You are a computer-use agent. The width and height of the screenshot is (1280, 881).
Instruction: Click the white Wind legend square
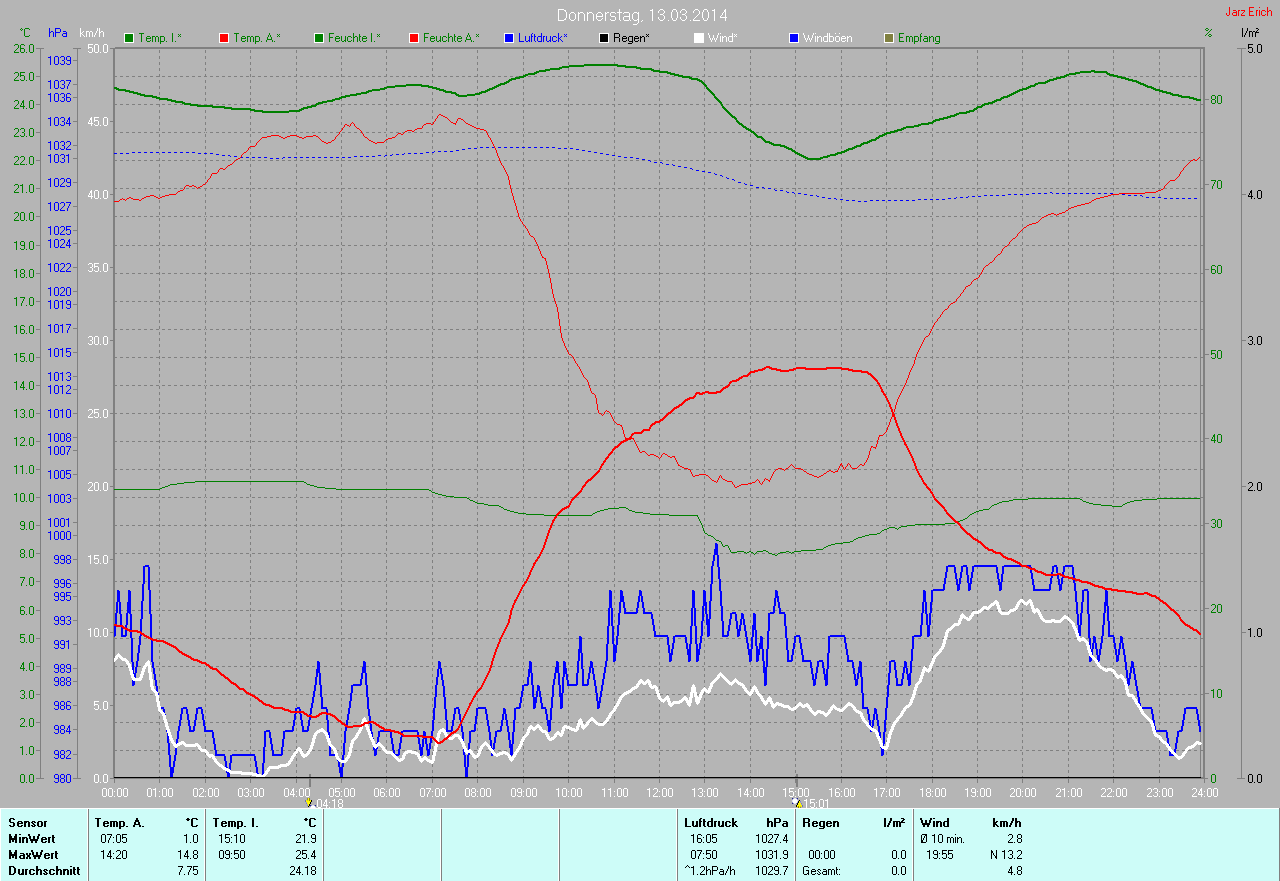[699, 38]
